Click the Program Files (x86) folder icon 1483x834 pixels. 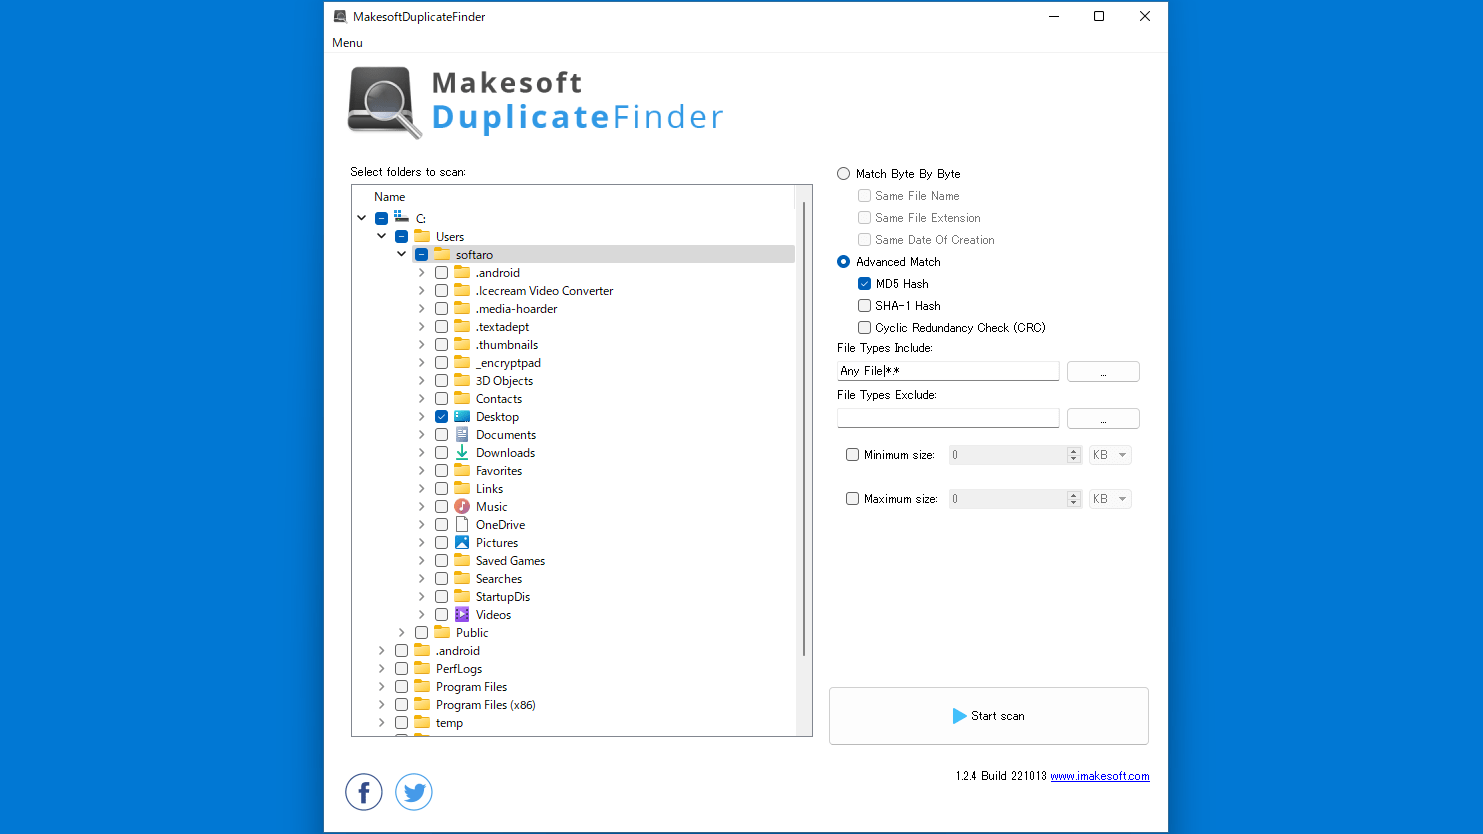pos(422,704)
